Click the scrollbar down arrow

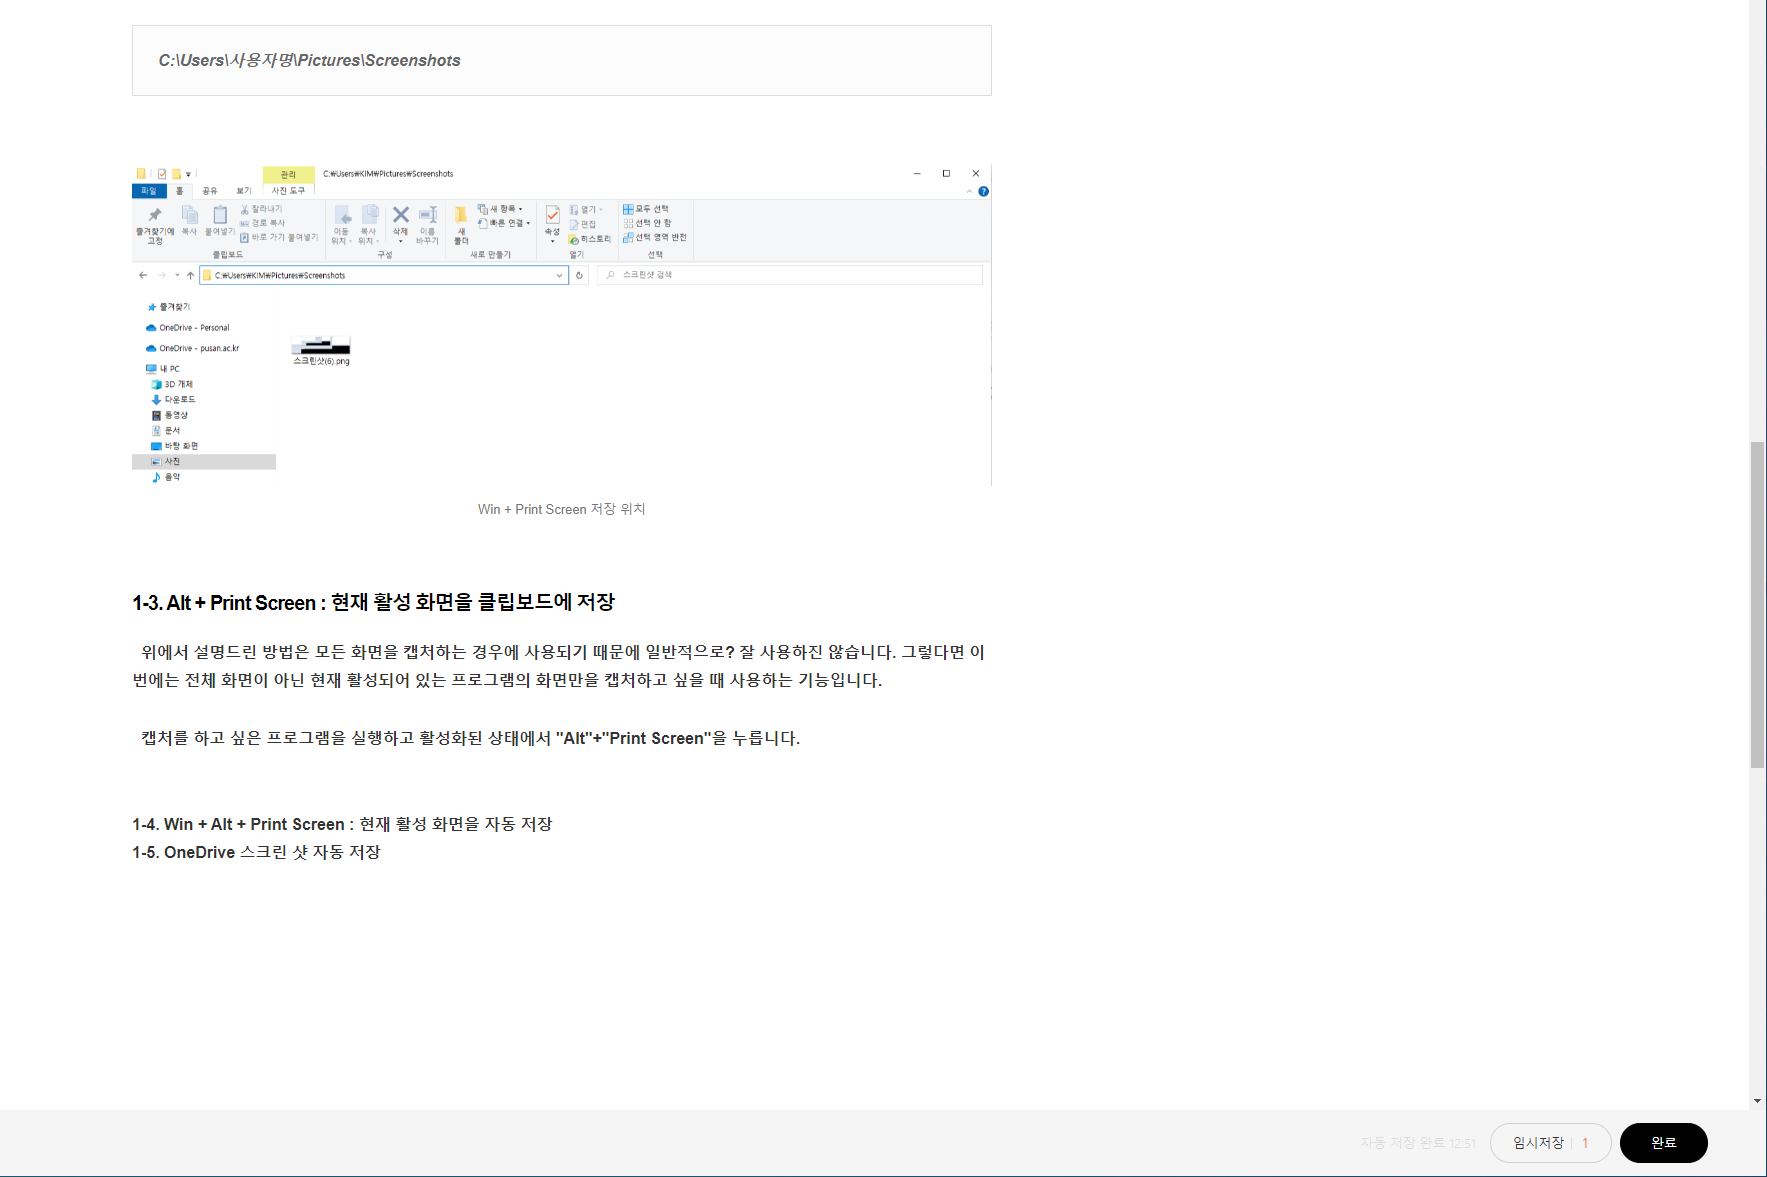[1757, 1101]
